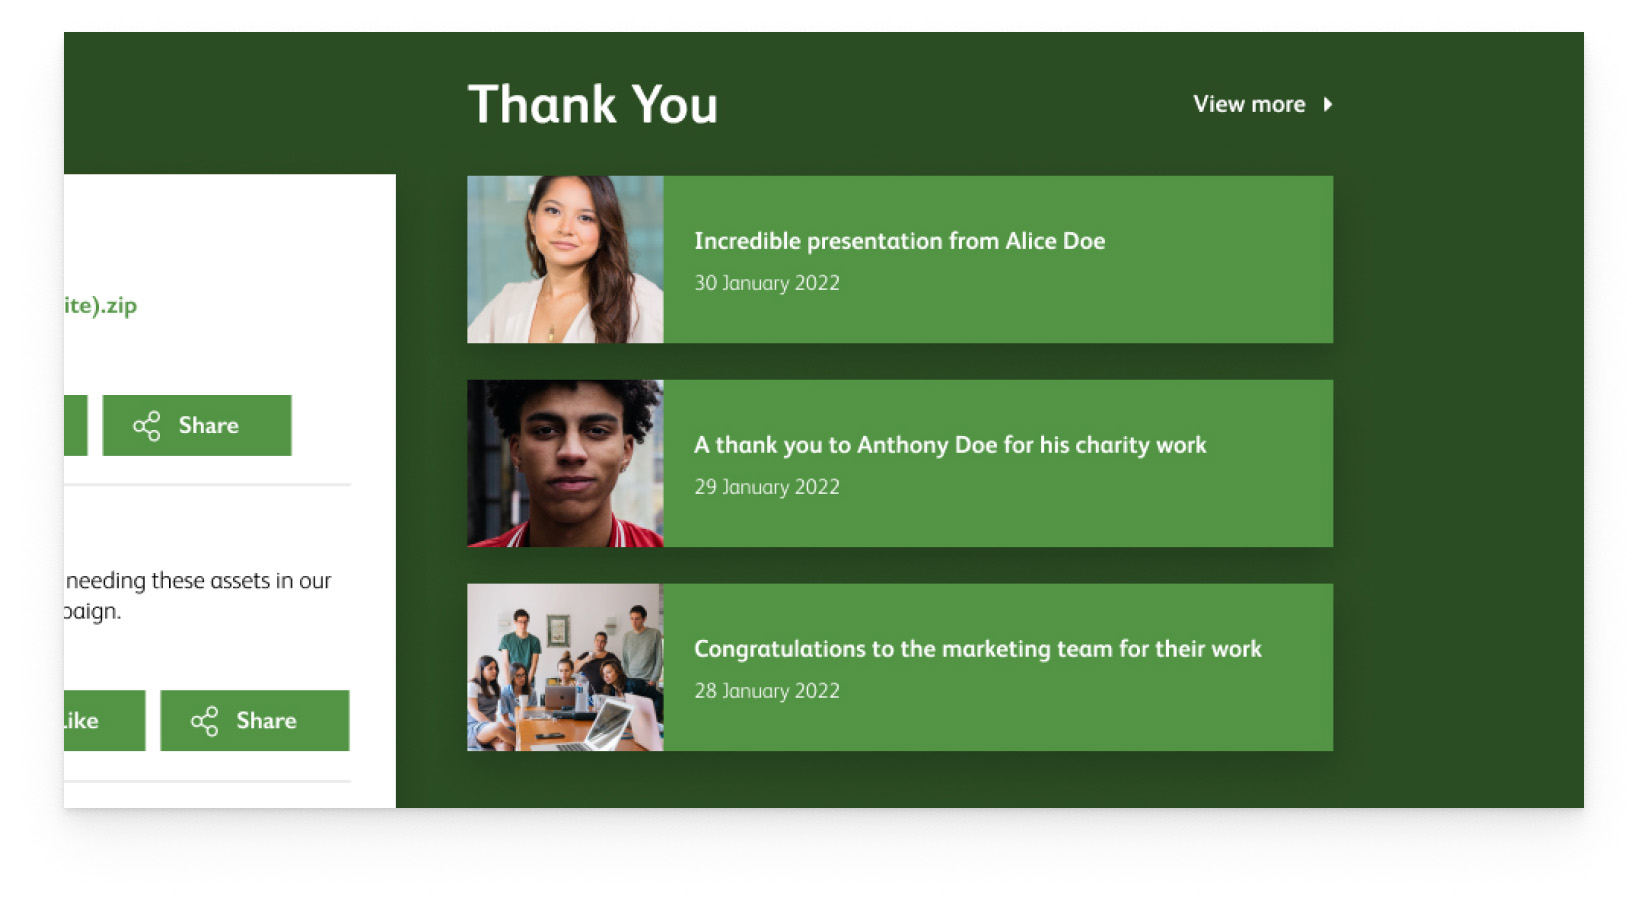This screenshot has width=1648, height=904.
Task: Click the share icon in upper Share button
Action: pyautogui.click(x=146, y=426)
